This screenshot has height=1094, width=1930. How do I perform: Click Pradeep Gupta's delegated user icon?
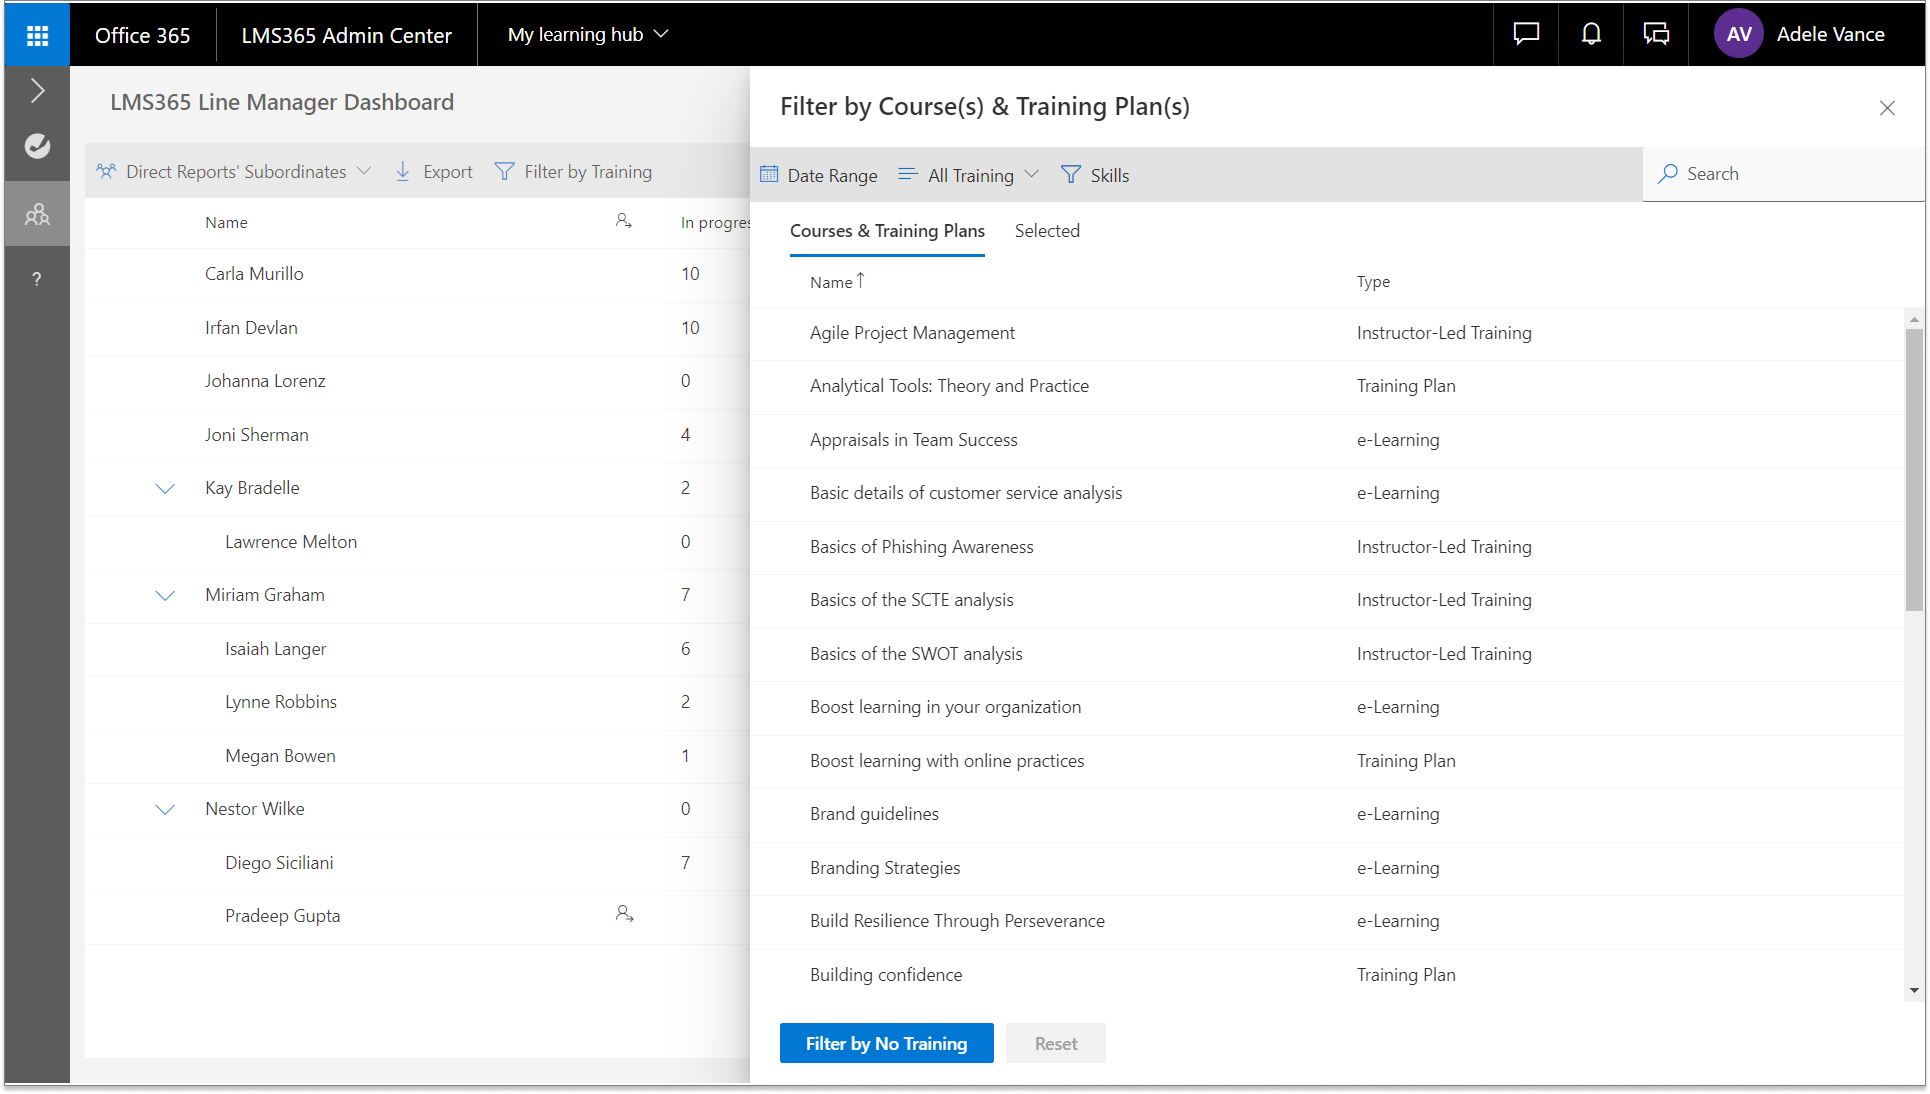624,914
